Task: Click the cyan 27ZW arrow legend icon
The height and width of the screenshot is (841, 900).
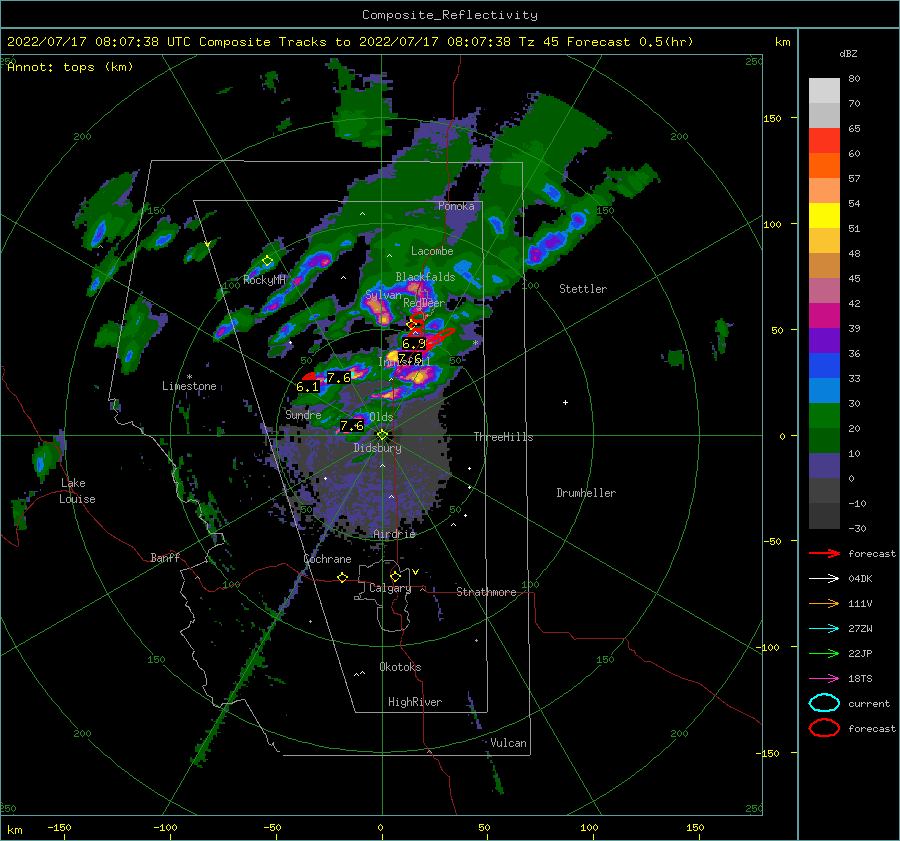Action: 824,629
